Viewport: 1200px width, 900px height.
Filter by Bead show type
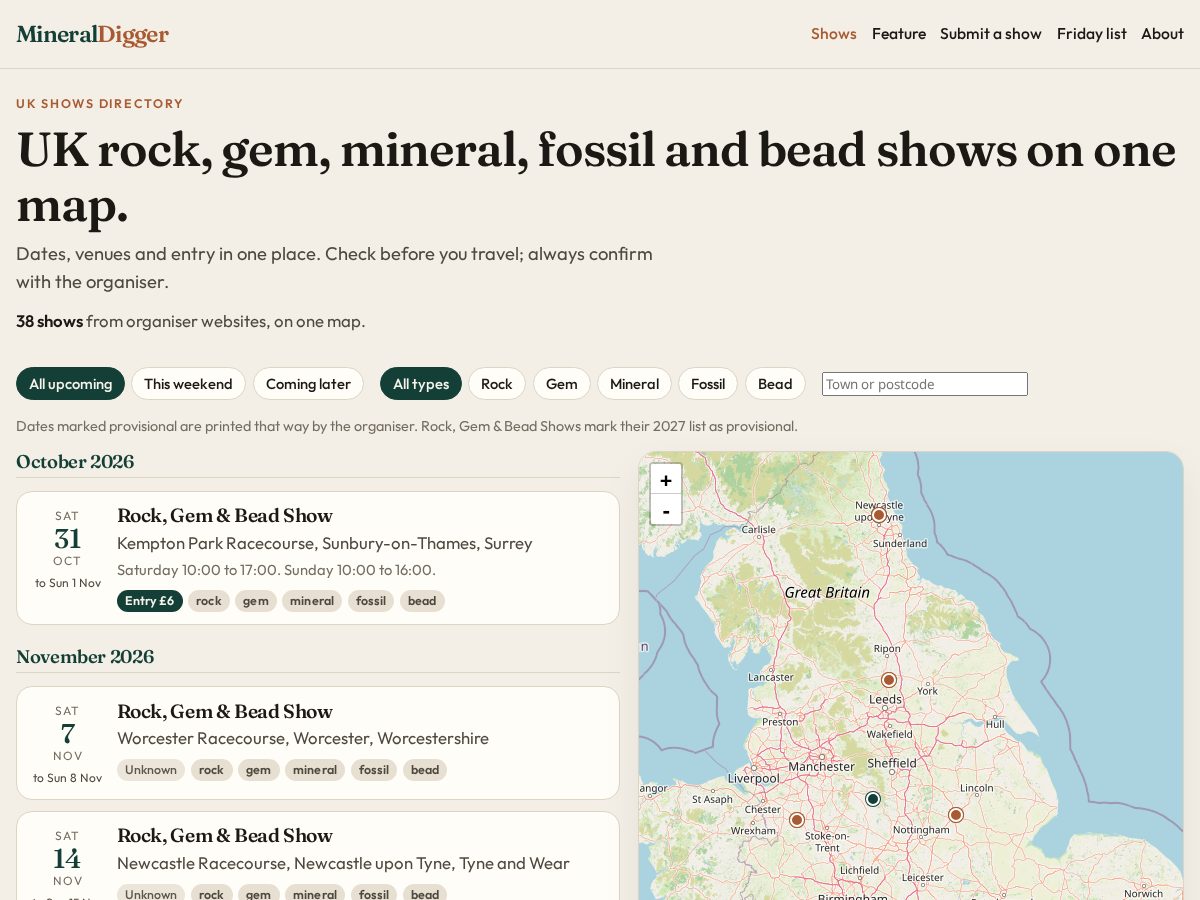click(775, 384)
